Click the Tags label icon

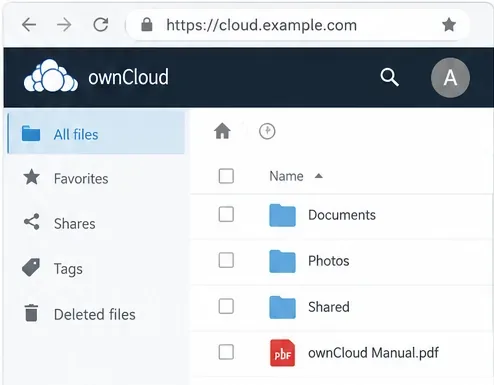click(31, 267)
